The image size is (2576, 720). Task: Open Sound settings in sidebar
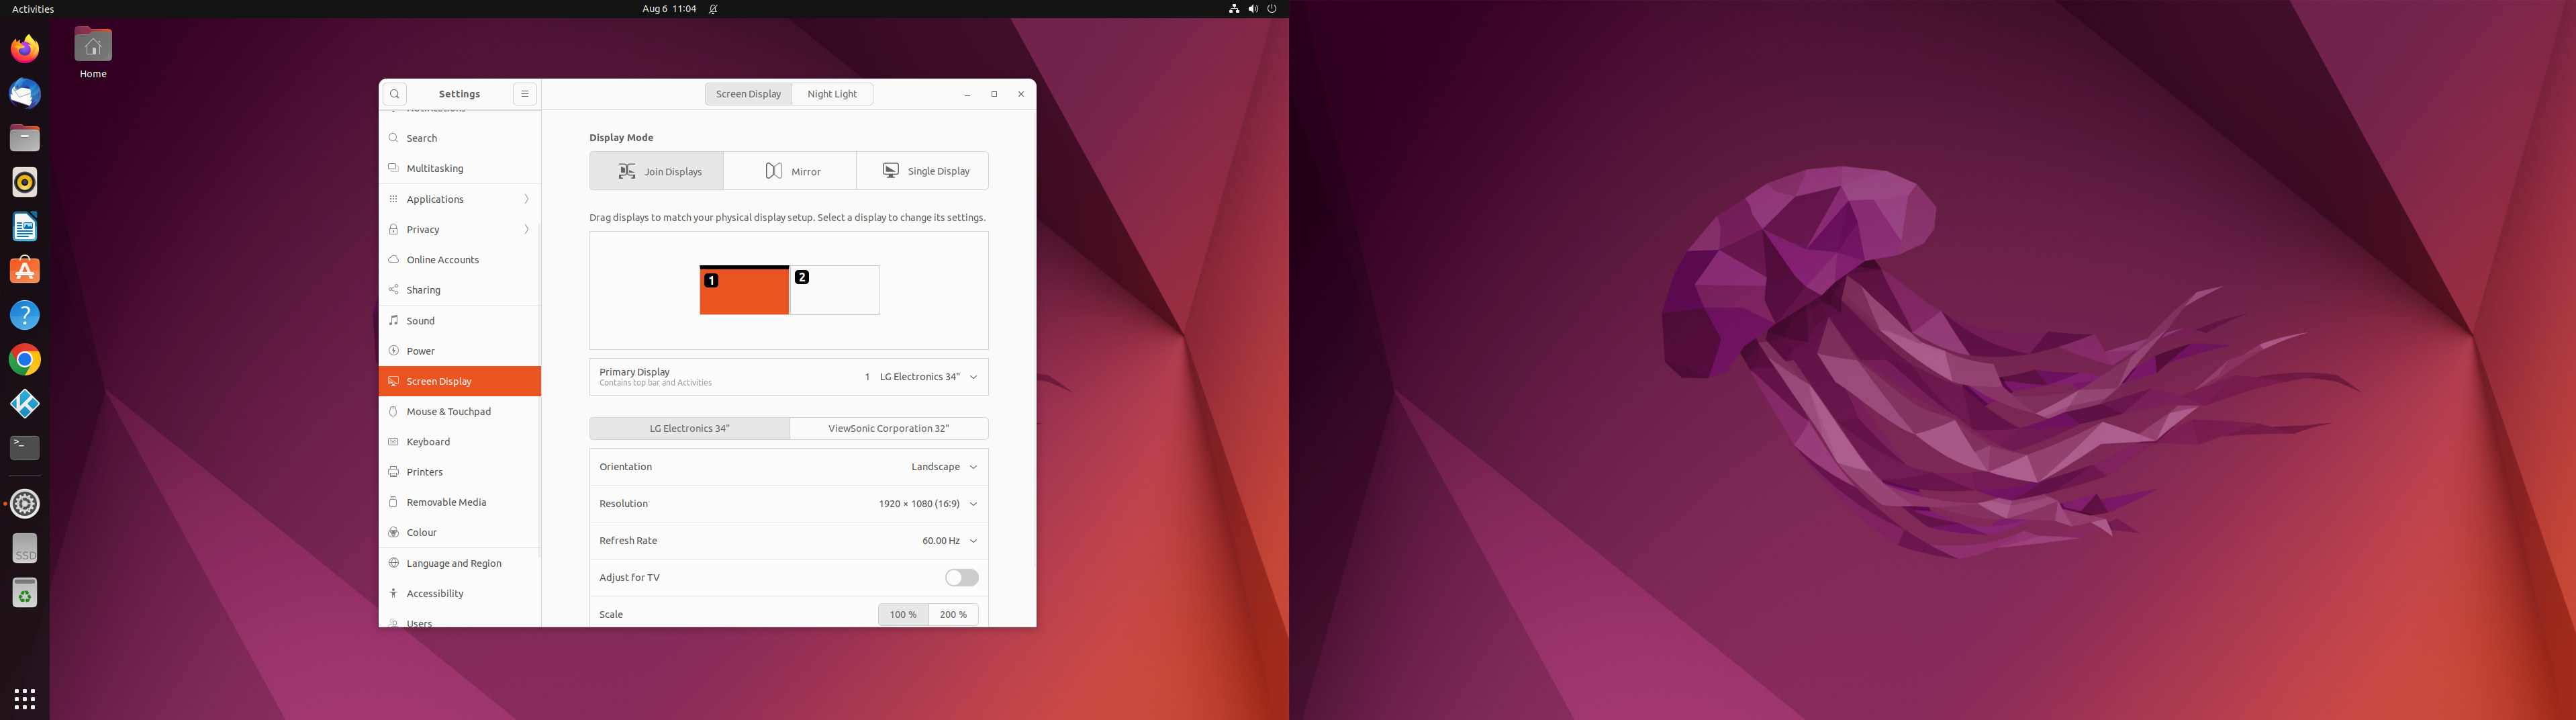coord(460,321)
